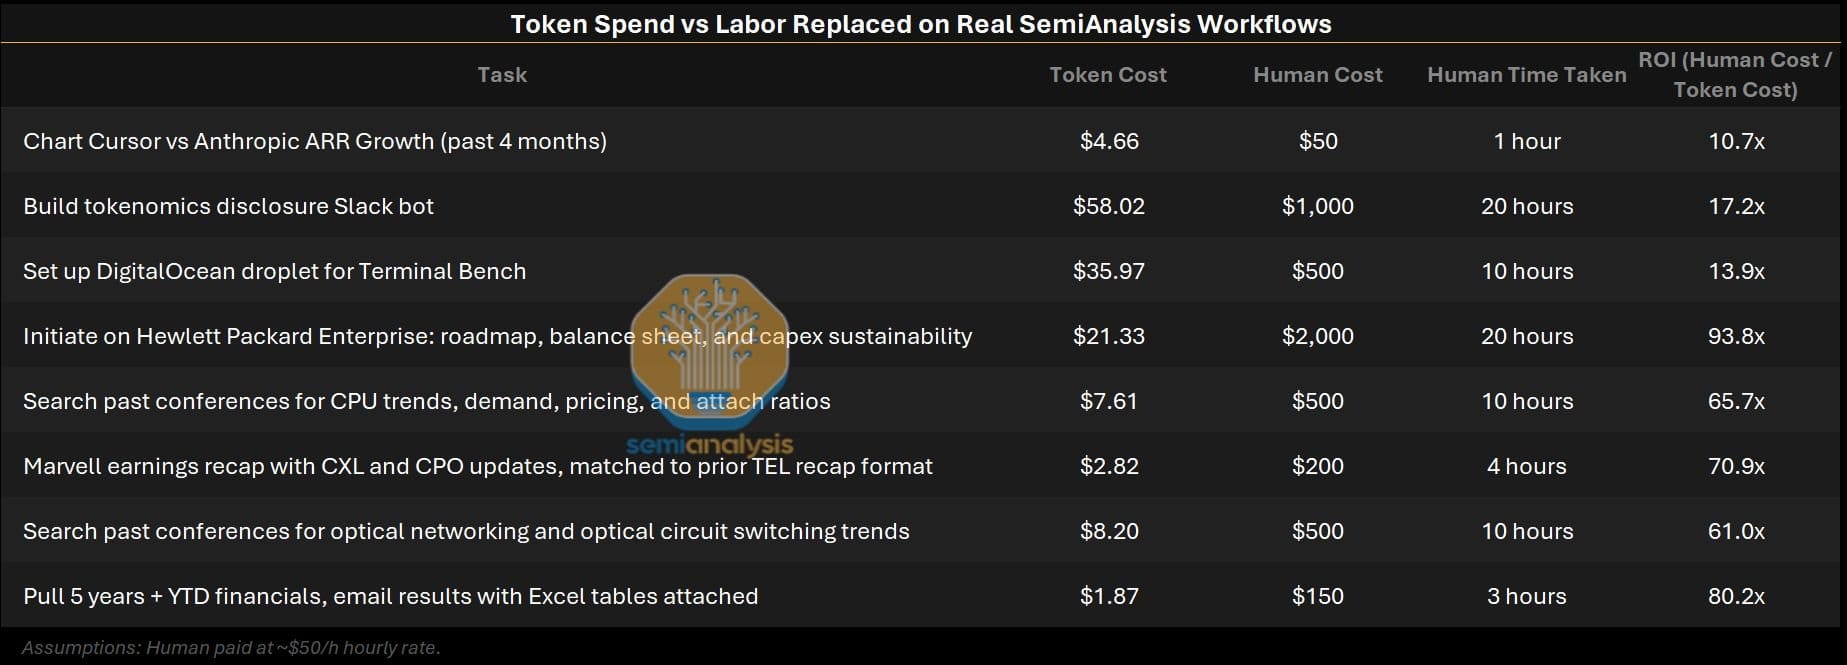Click the Pull 5 years financials task

point(391,596)
